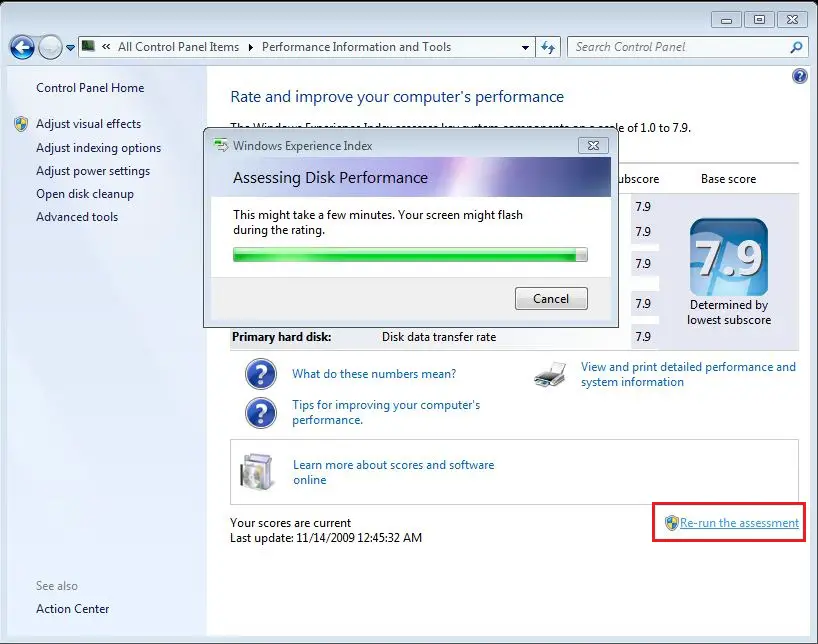Click Re-run the assessment link
Viewport: 818px width, 644px height.
pyautogui.click(x=739, y=522)
